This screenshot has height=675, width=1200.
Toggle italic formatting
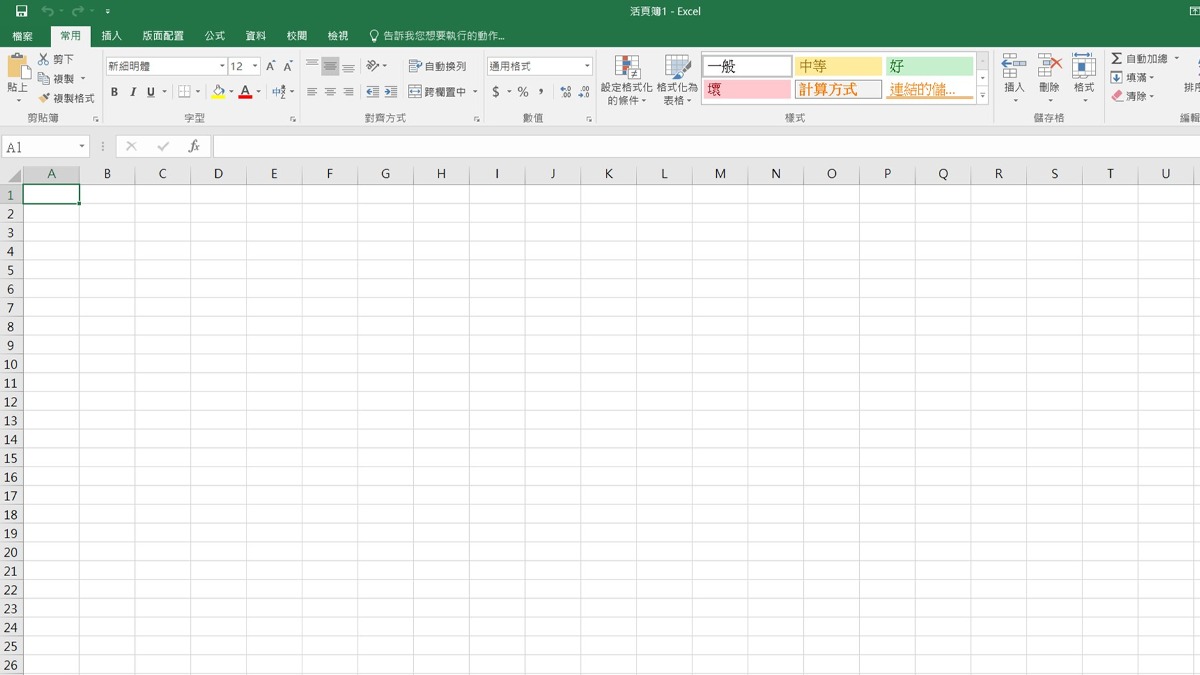132,92
